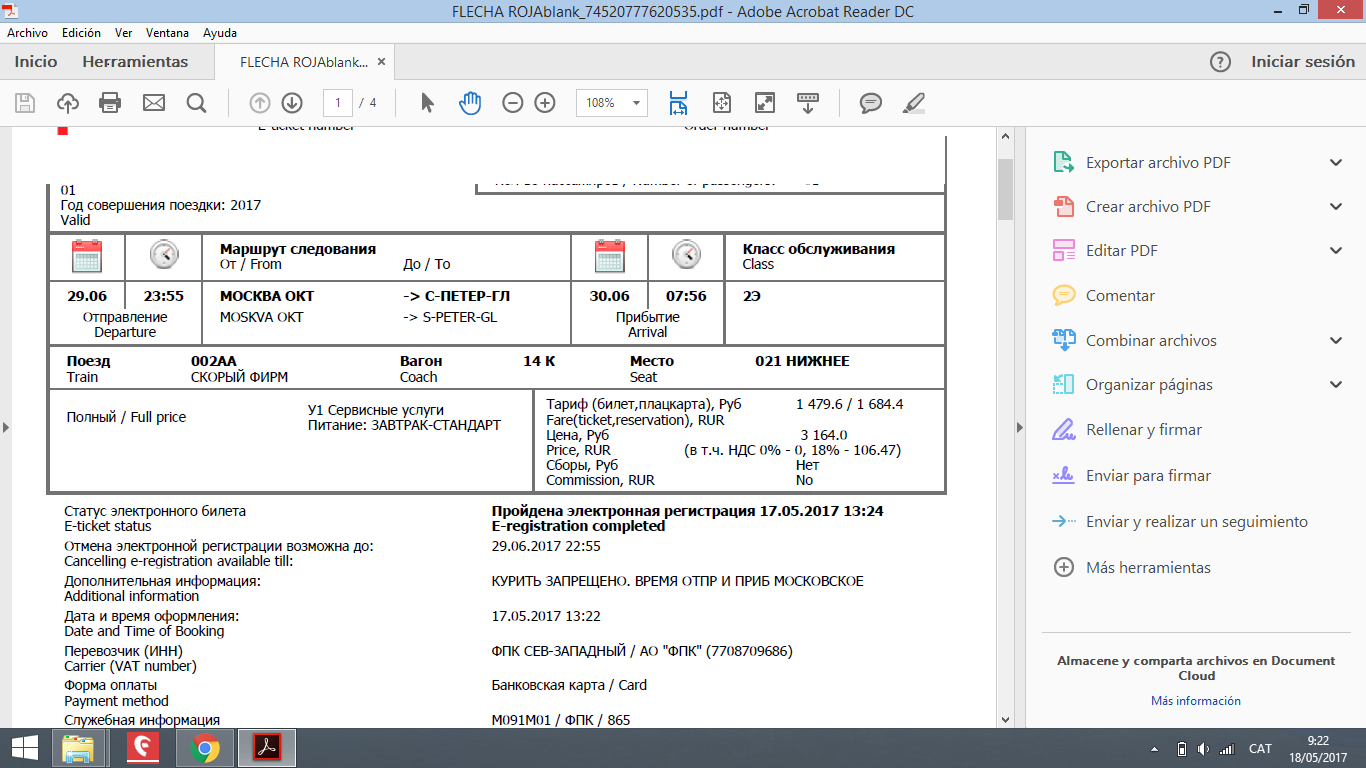
Task: Open the search magnifier tool
Action: point(196,103)
